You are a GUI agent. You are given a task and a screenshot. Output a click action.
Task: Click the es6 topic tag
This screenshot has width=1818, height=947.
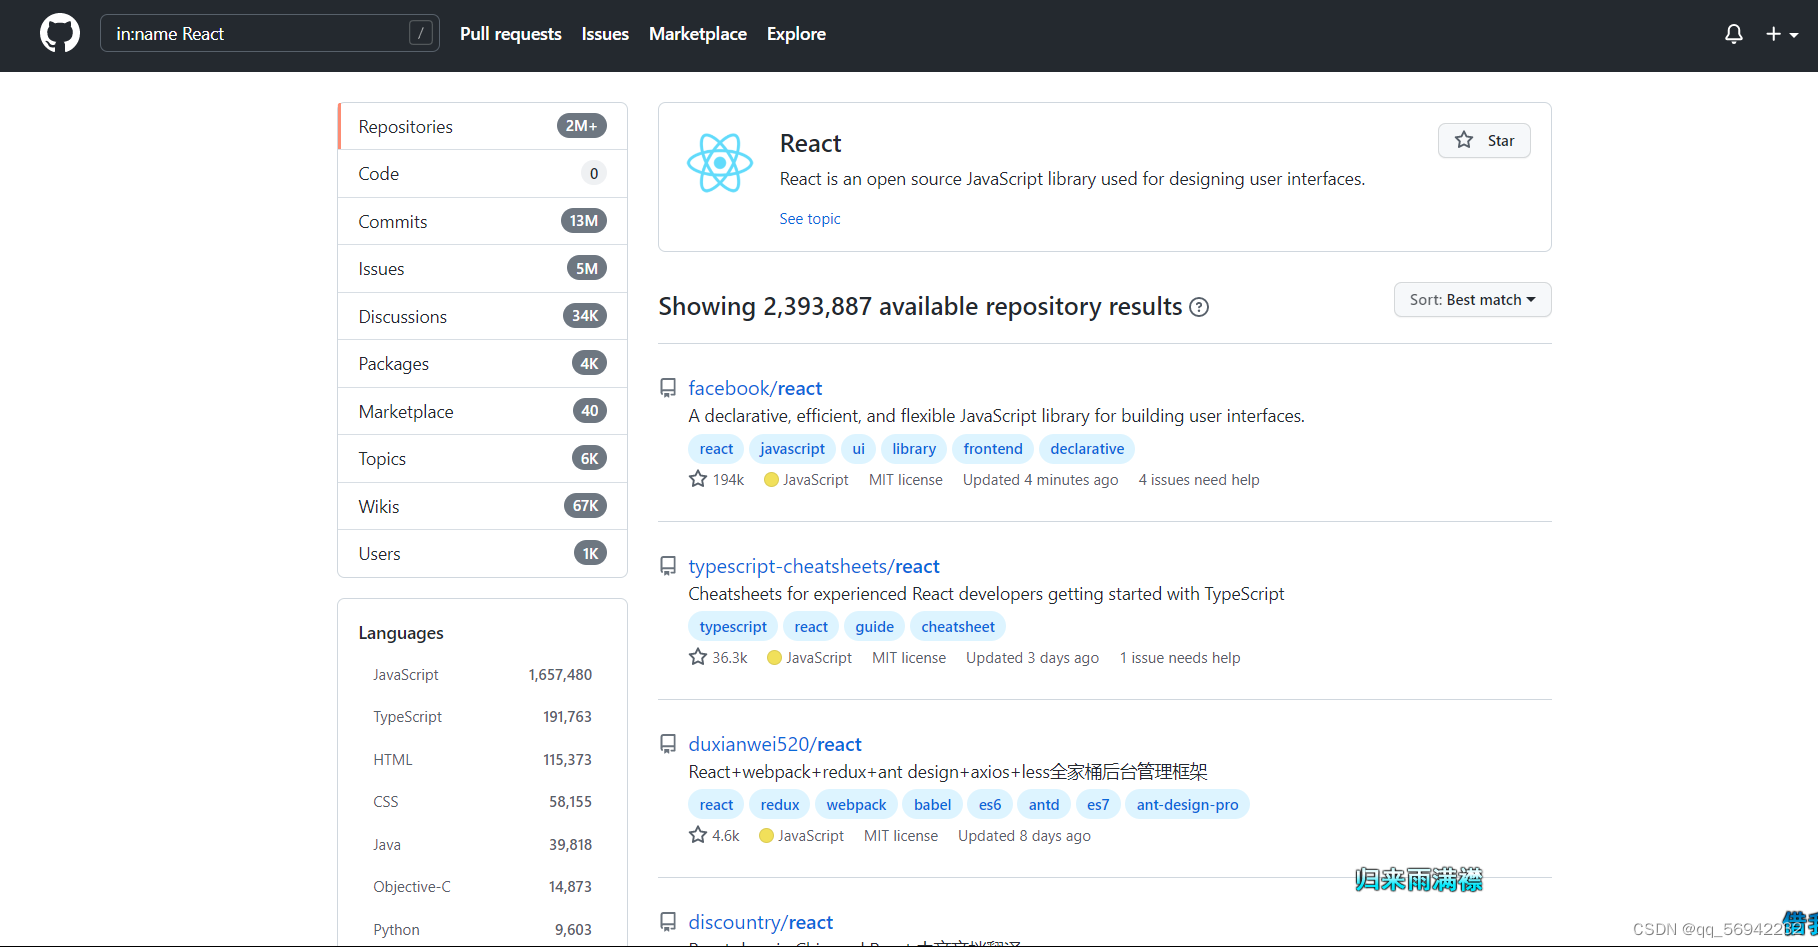click(990, 805)
